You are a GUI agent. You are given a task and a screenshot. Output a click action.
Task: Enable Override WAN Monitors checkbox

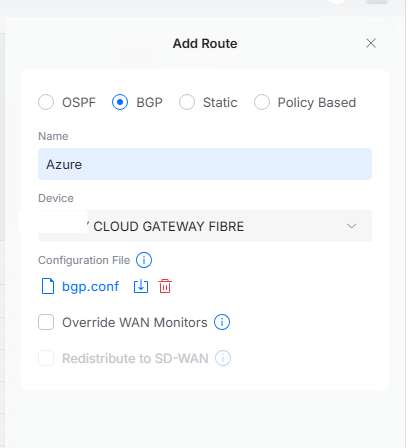46,322
